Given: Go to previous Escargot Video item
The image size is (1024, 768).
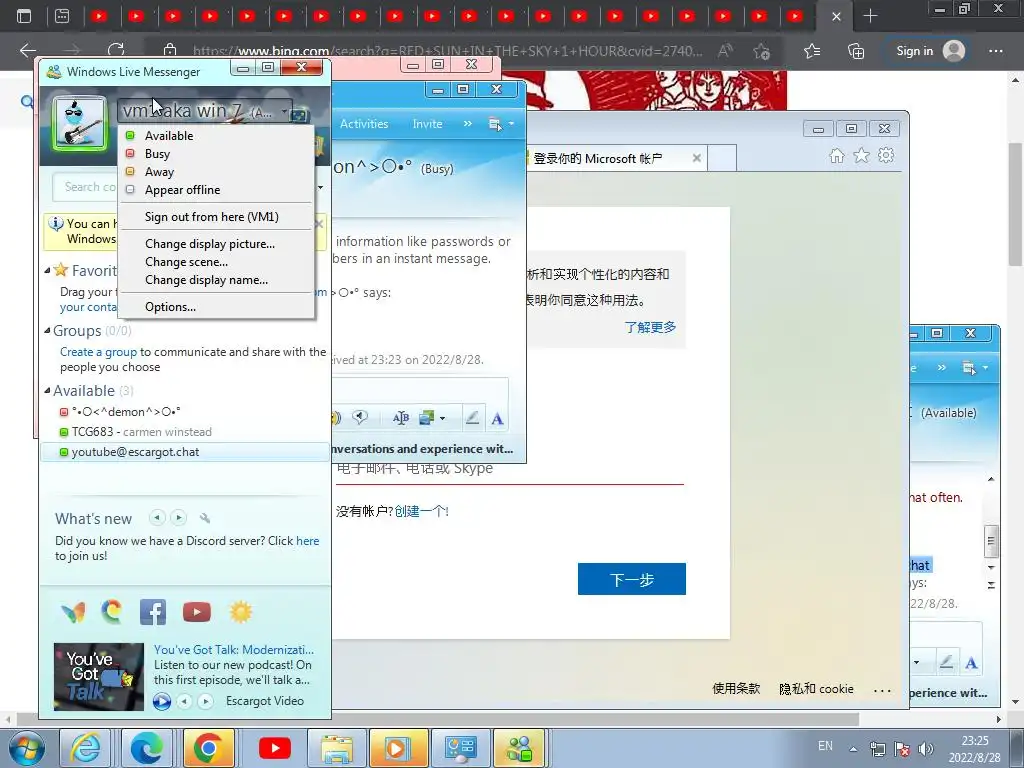Looking at the screenshot, I should coord(185,701).
